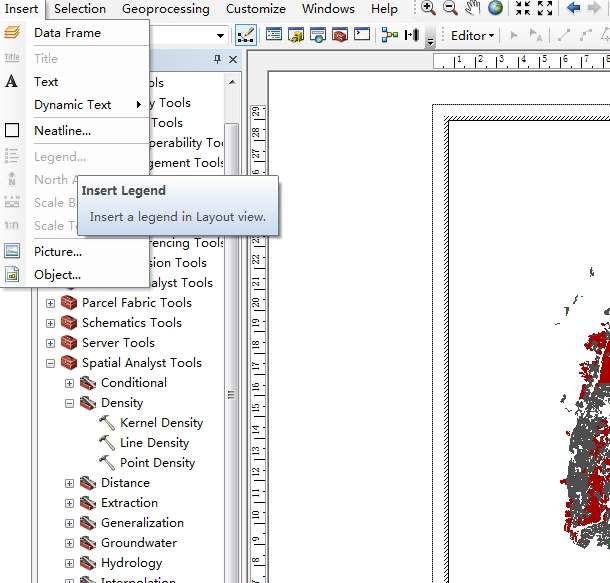The height and width of the screenshot is (583, 610).
Task: Select the Pan hand tool
Action: [x=472, y=8]
